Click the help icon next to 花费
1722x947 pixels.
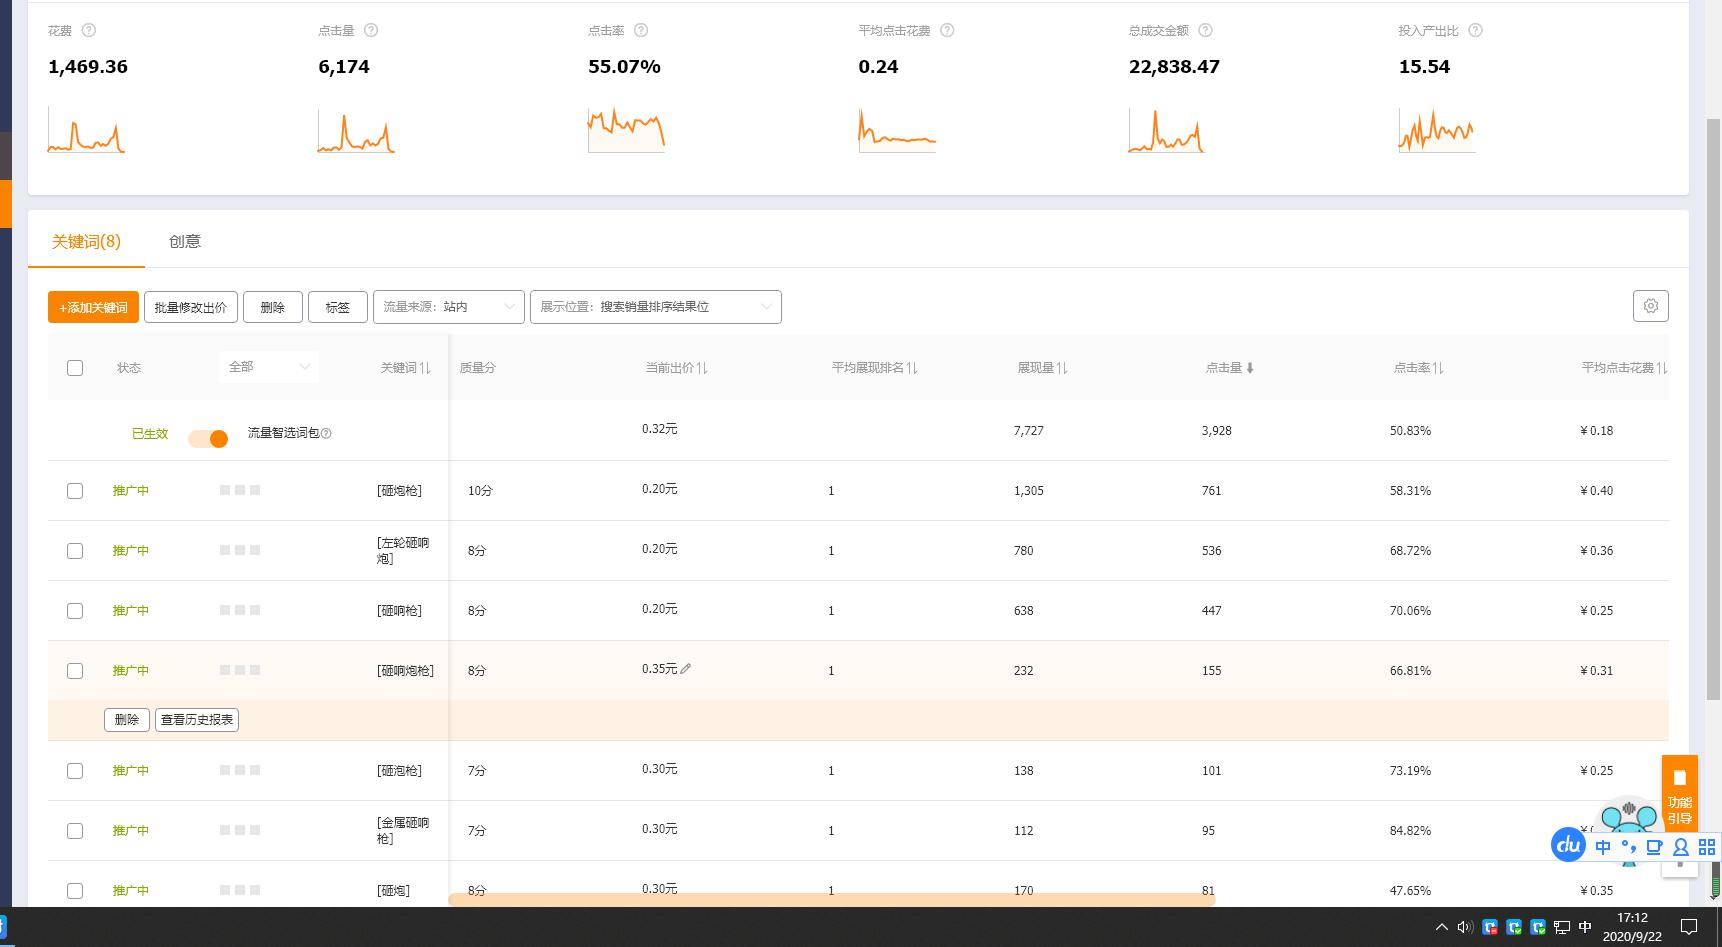(x=89, y=31)
